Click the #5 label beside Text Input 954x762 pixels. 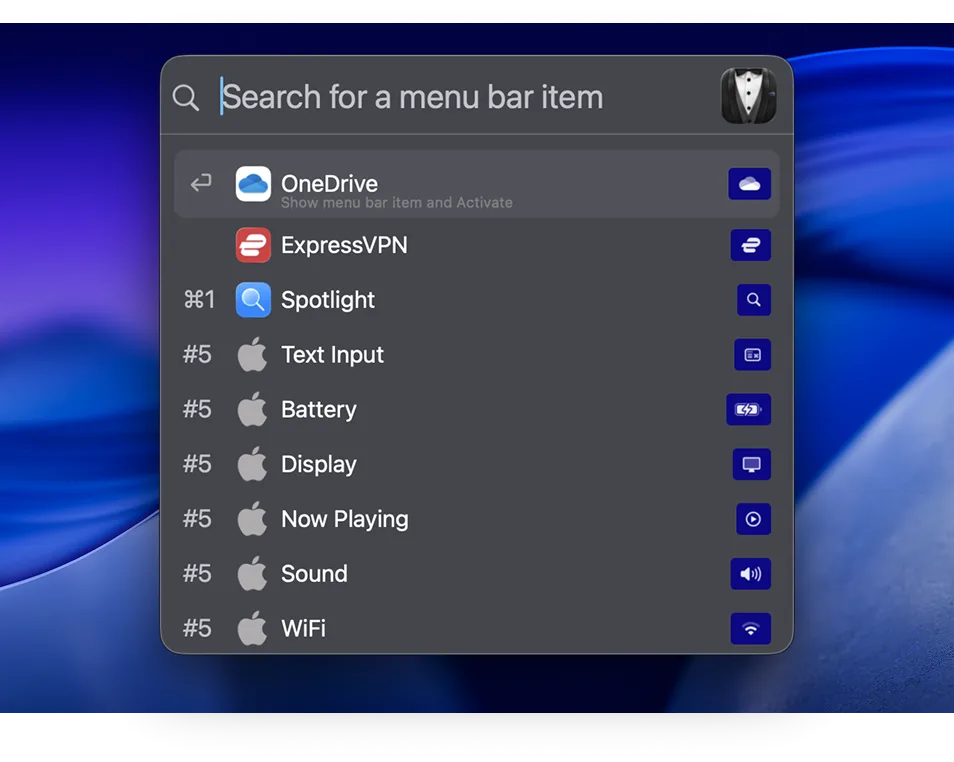coord(197,354)
